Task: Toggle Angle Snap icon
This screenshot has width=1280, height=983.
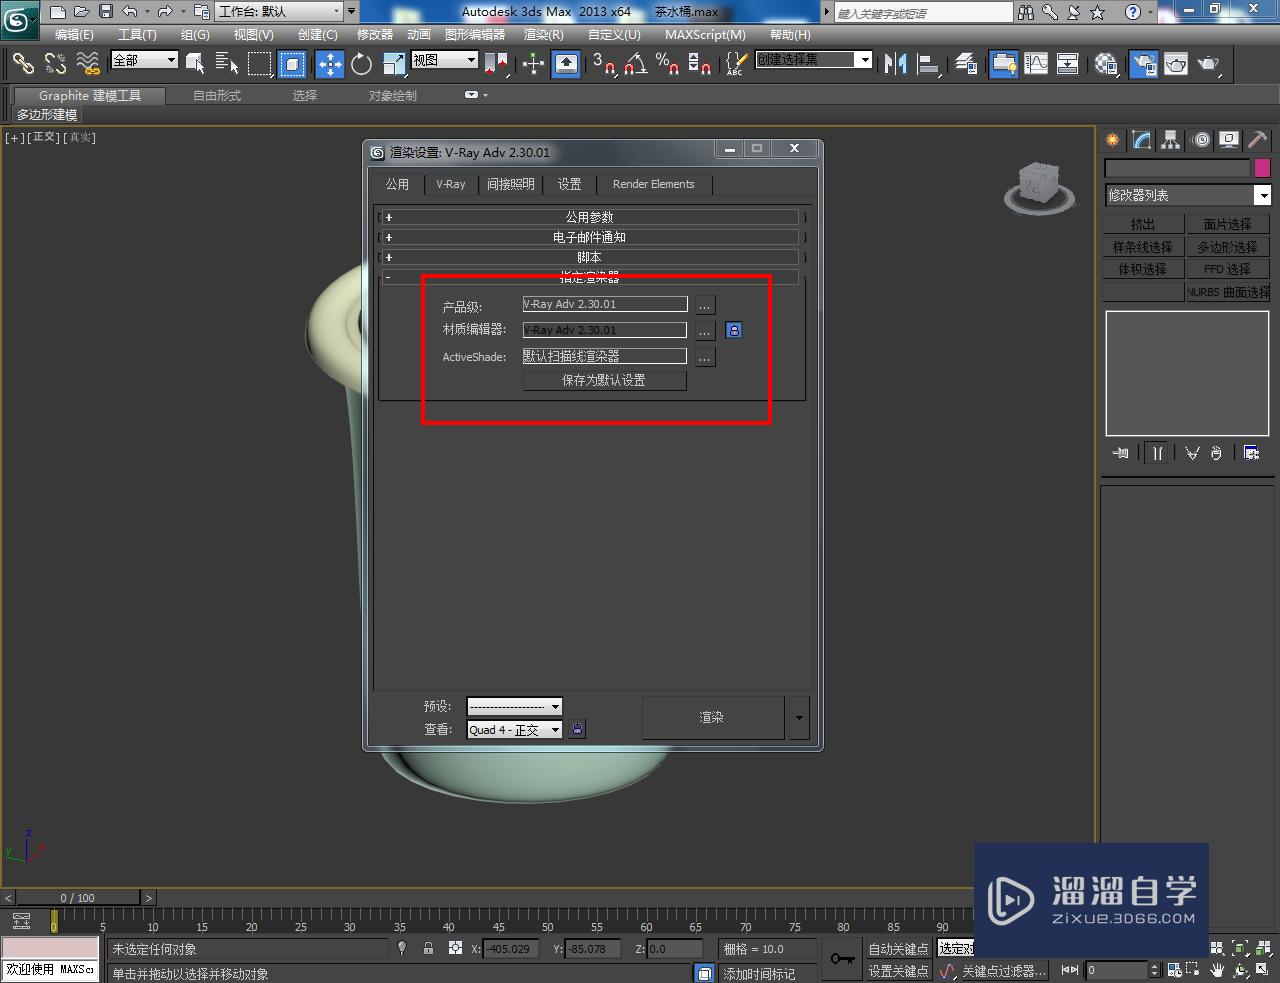Action: click(x=634, y=64)
